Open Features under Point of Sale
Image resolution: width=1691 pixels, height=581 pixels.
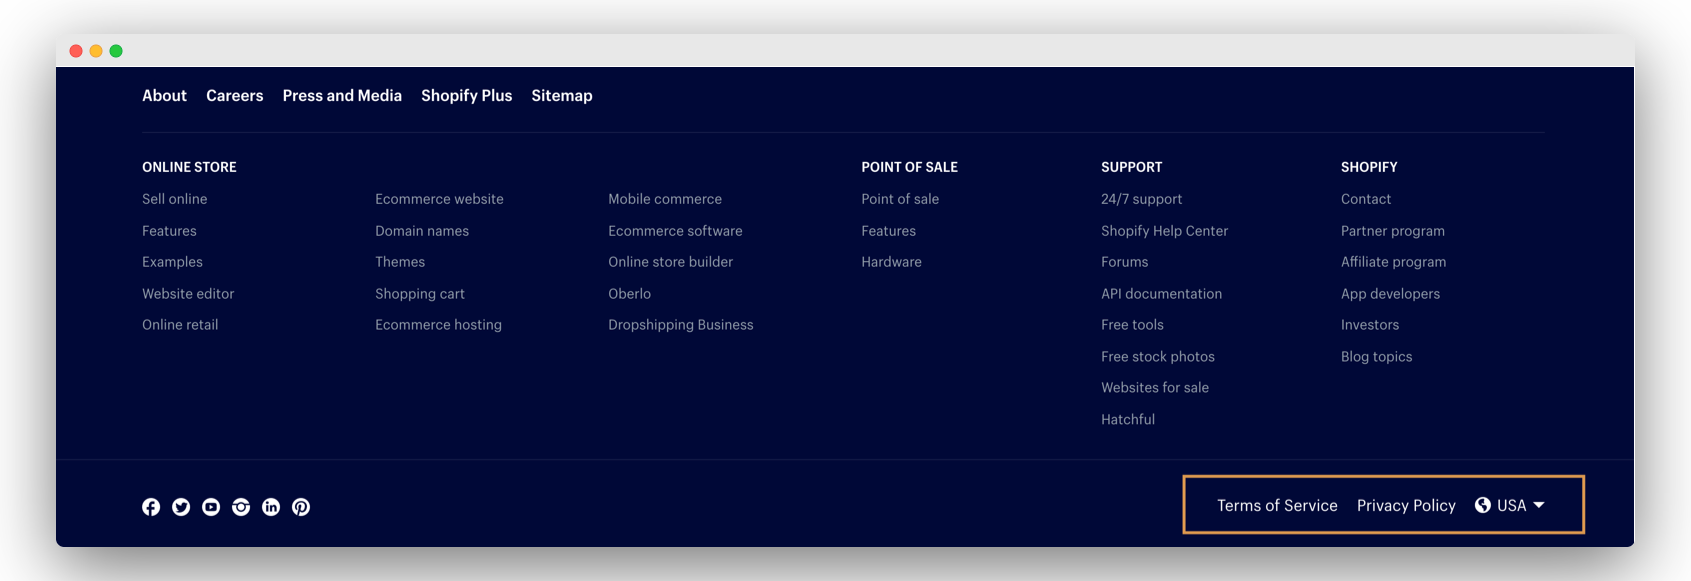(888, 231)
